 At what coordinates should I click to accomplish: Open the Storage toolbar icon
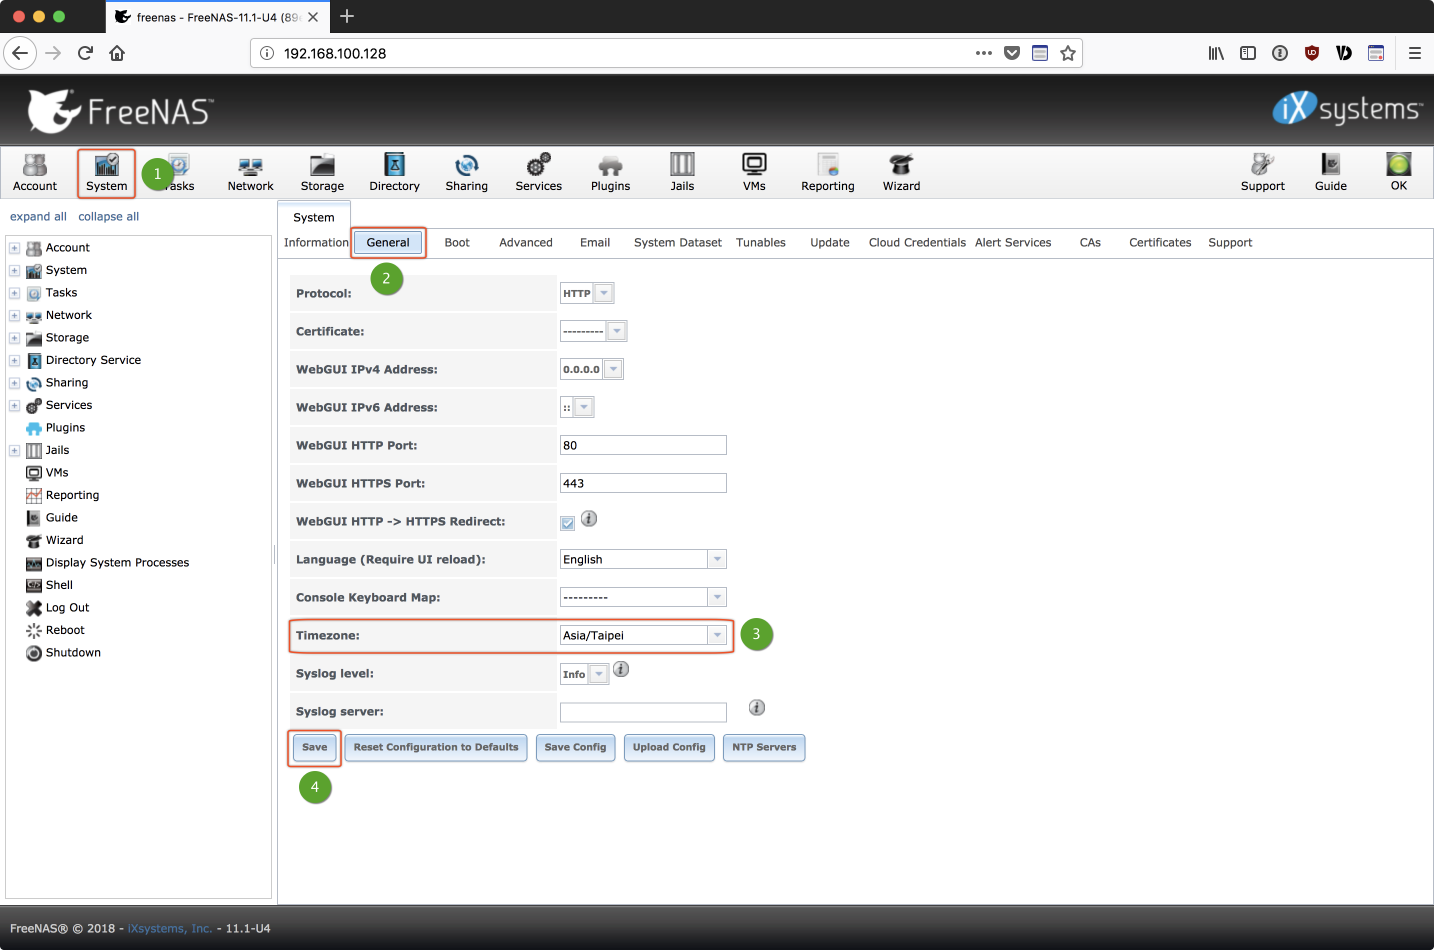pos(322,172)
